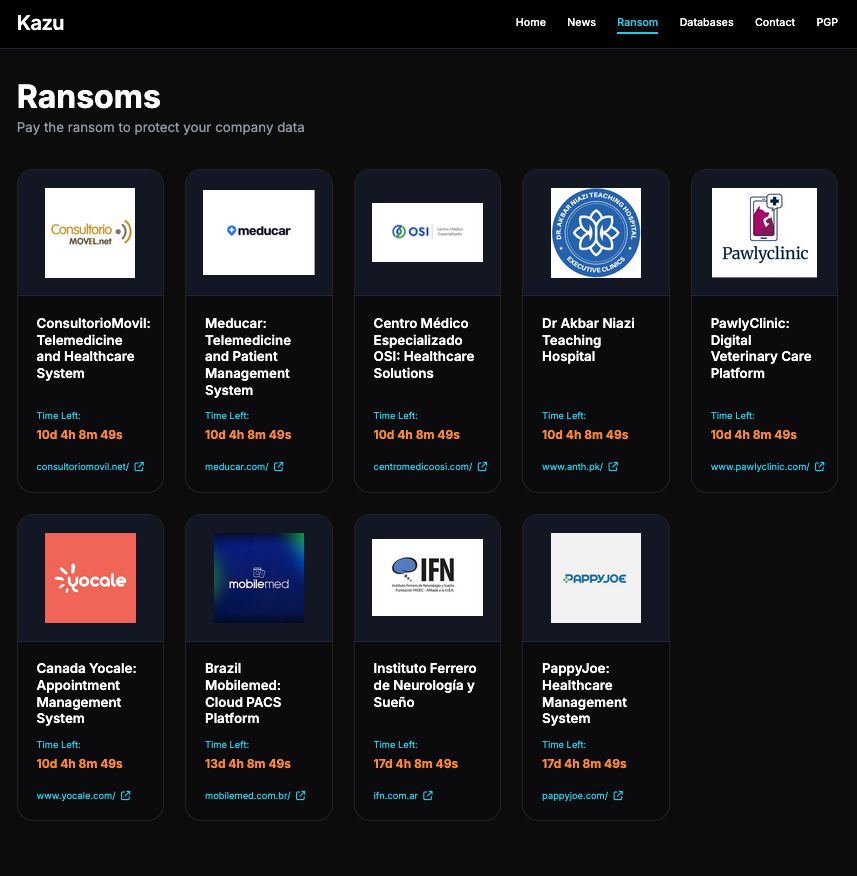Click the 'Pay the ransom to protect' subtitle

(x=160, y=127)
